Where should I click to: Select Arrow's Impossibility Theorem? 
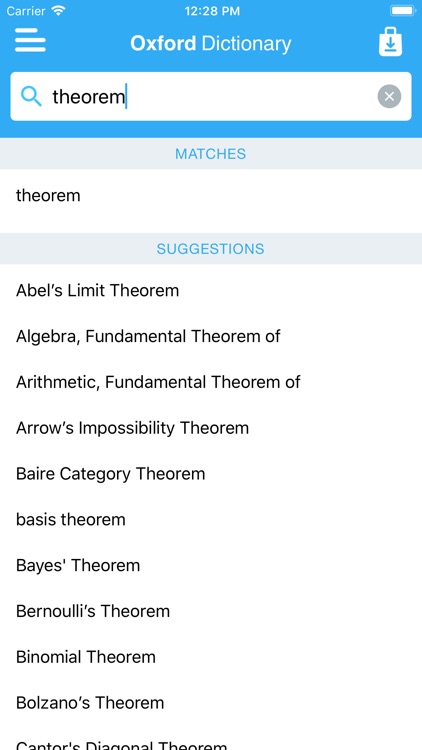pos(211,428)
